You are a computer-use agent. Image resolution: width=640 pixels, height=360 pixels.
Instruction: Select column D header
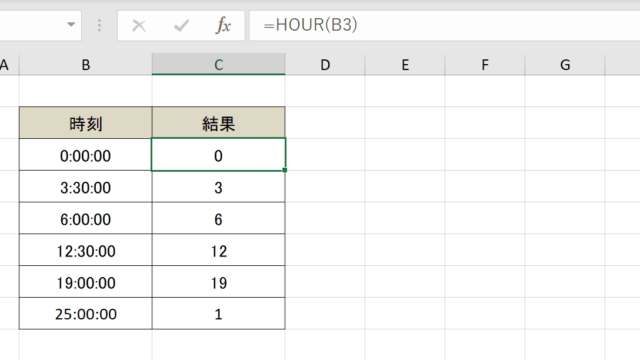325,64
